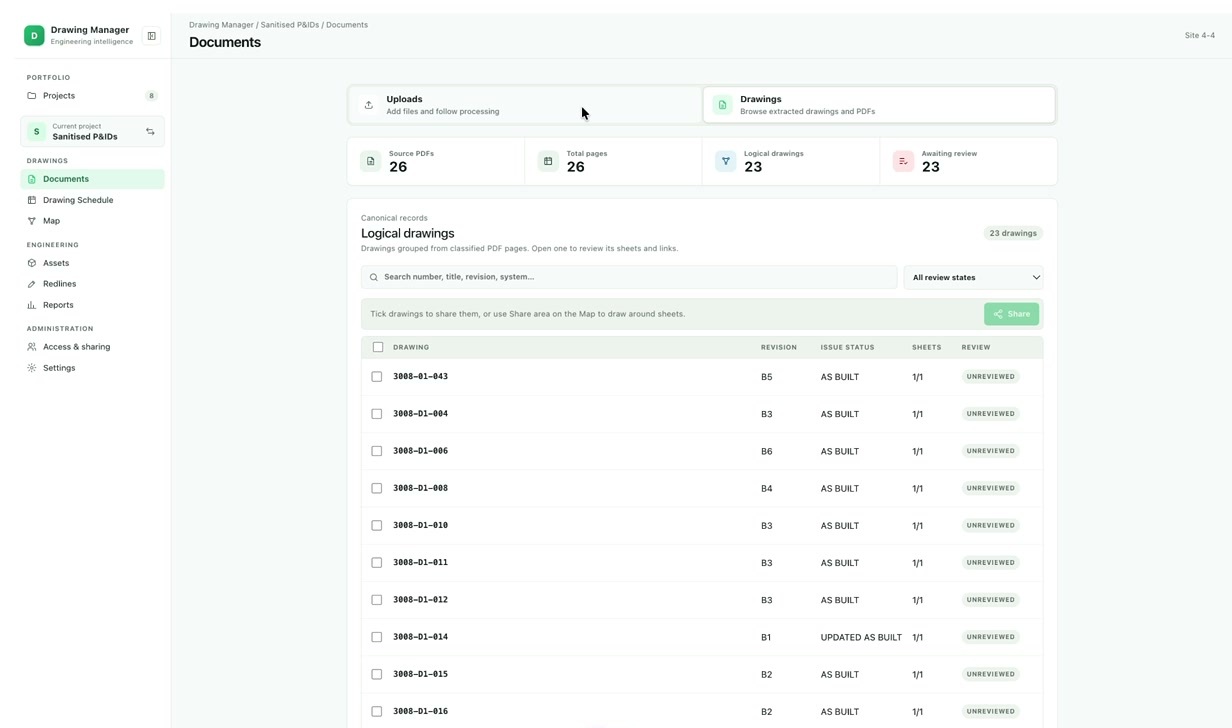Open Projects in the sidebar
Viewport: 1232px width, 728px height.
(93, 96)
